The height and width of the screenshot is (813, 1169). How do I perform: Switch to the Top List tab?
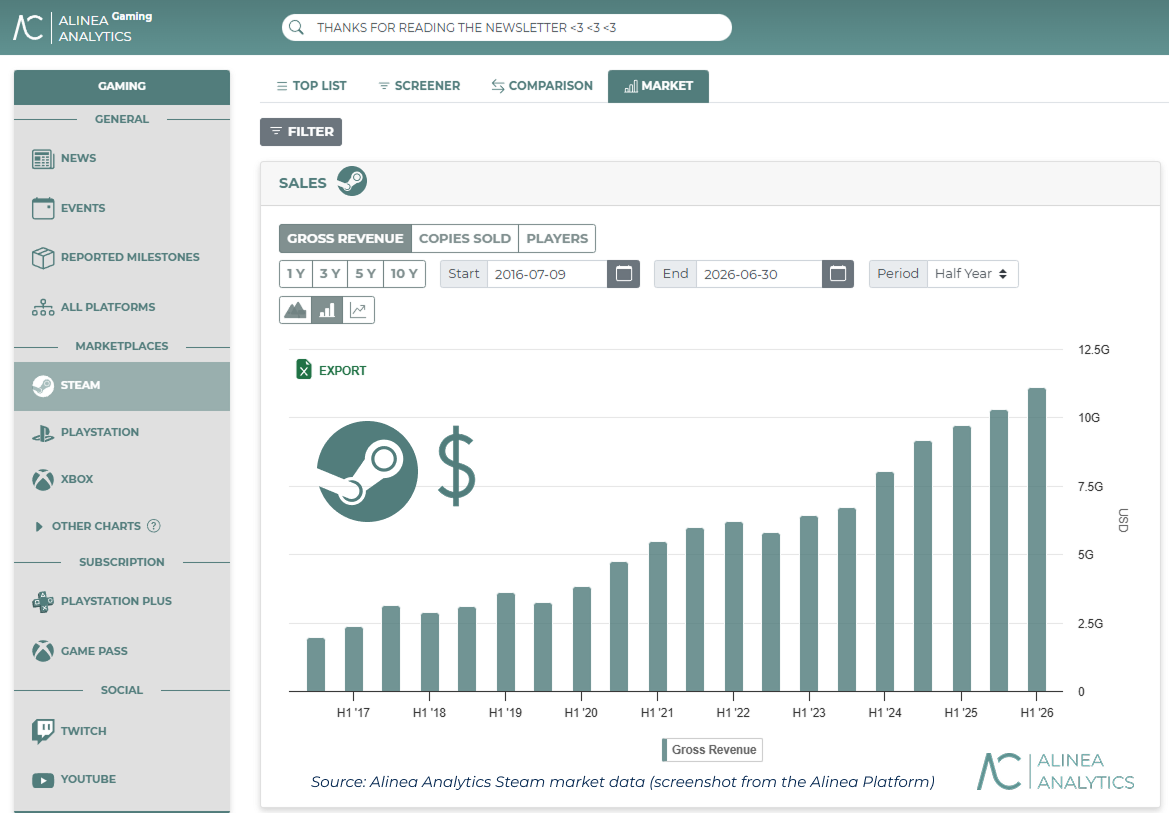[312, 86]
